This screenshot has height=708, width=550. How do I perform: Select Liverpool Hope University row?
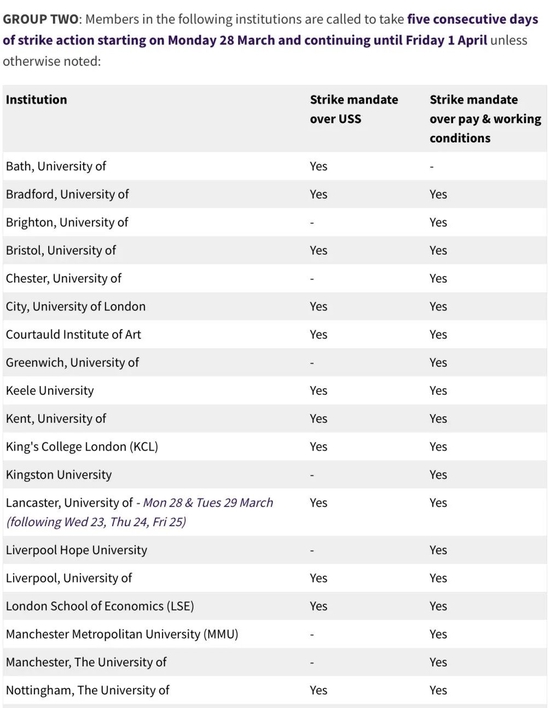(275, 550)
